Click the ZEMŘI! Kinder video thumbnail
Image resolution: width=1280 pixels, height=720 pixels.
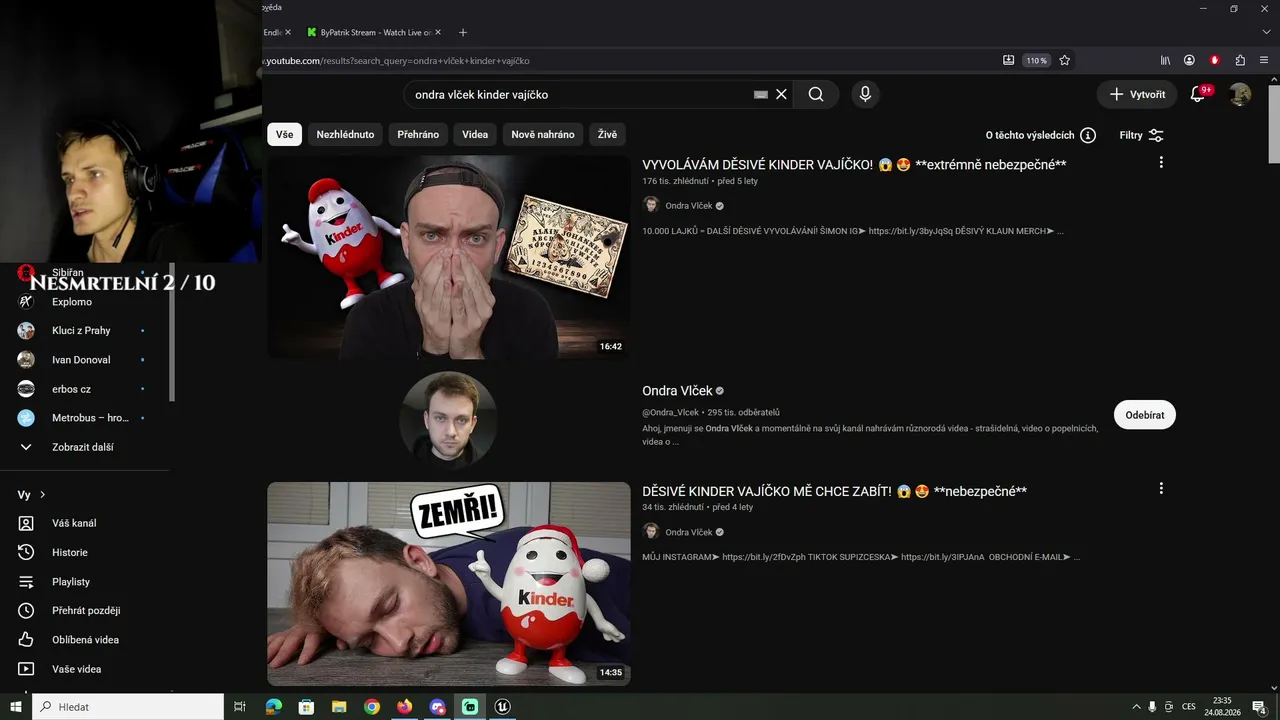(449, 584)
